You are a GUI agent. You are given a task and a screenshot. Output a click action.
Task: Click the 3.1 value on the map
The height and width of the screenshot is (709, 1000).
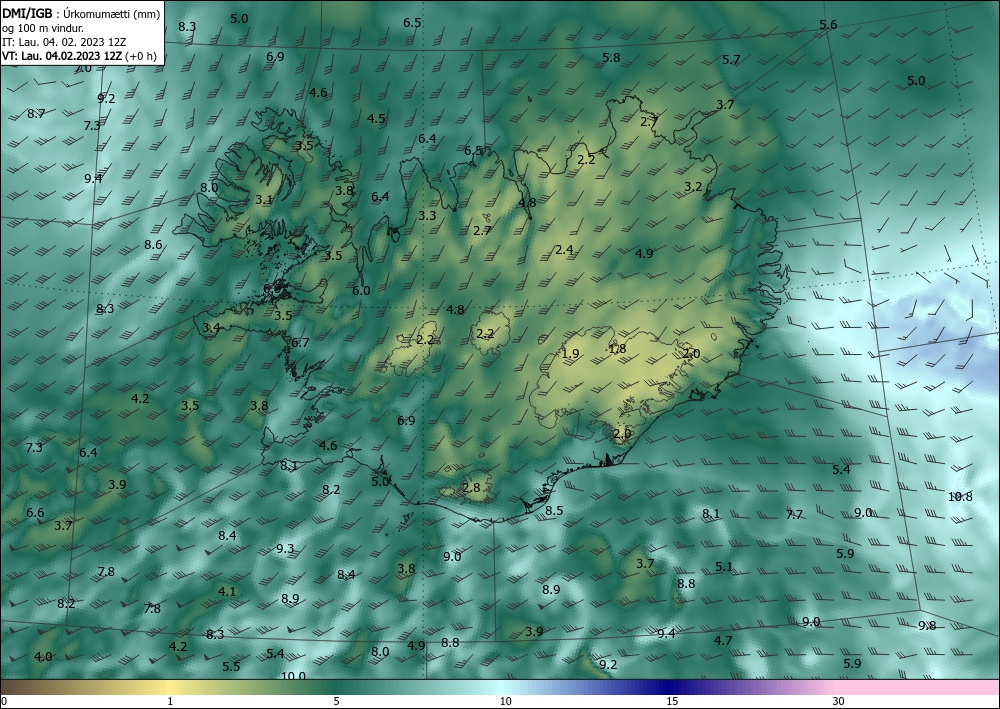click(x=263, y=200)
